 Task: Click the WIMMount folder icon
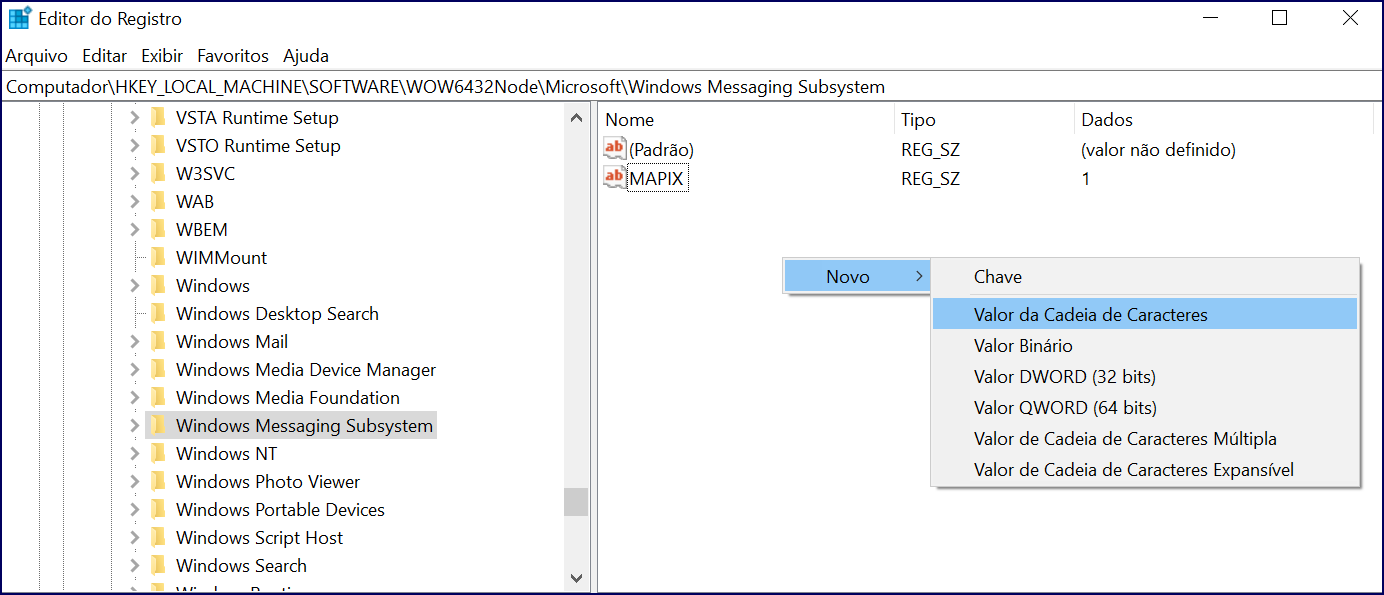158,258
